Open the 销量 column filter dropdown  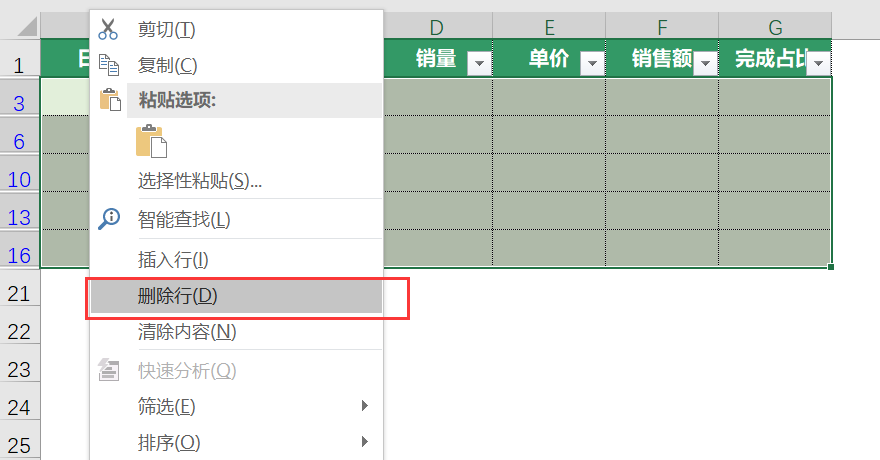tap(479, 63)
